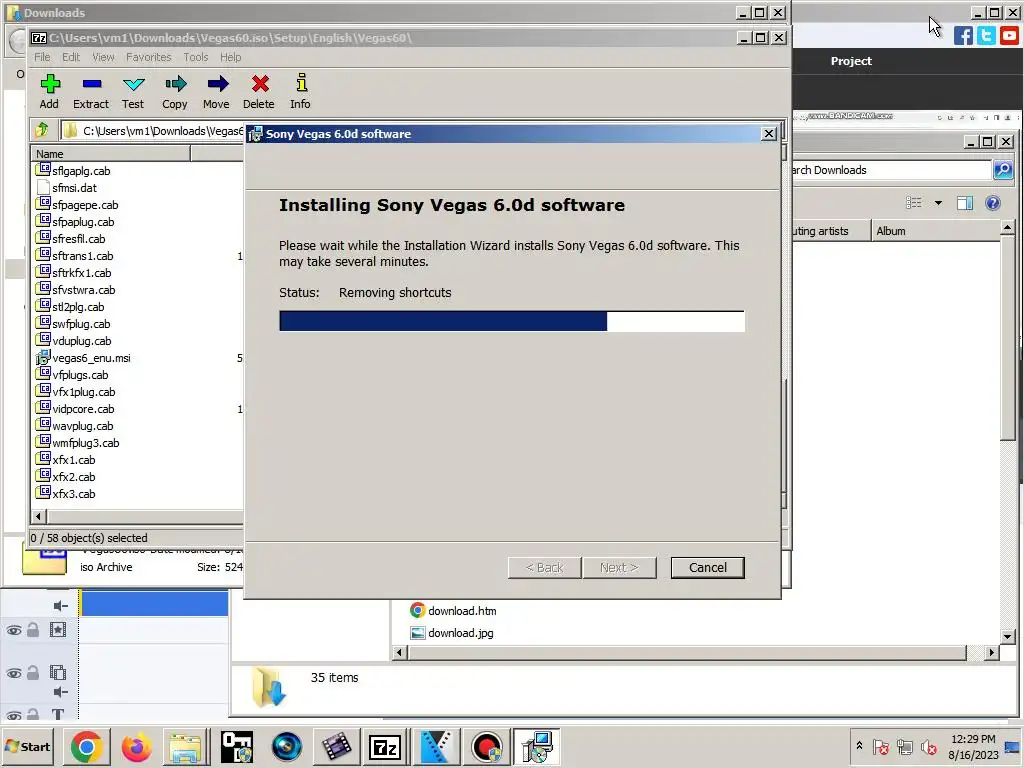Open the Tools menu in 7-Zip
The height and width of the screenshot is (768, 1024).
tap(196, 57)
